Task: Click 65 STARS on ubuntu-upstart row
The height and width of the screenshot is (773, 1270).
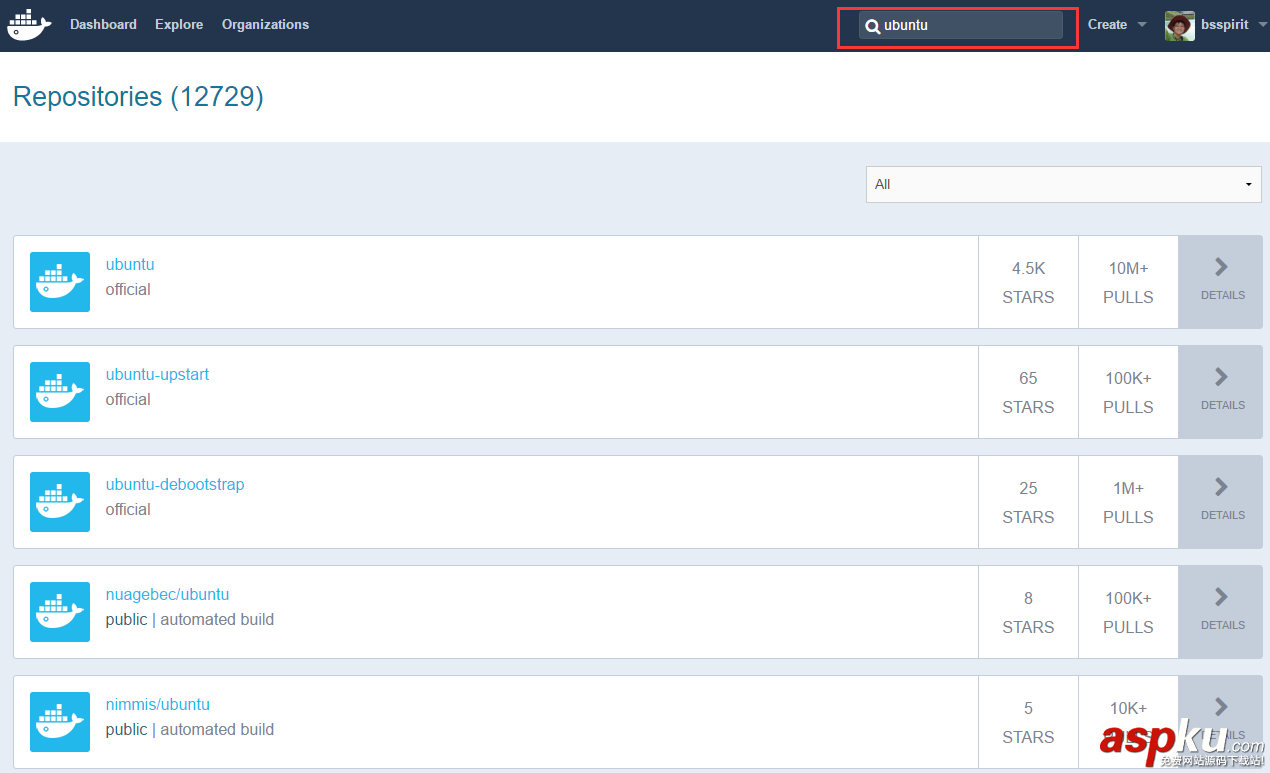Action: point(1028,392)
